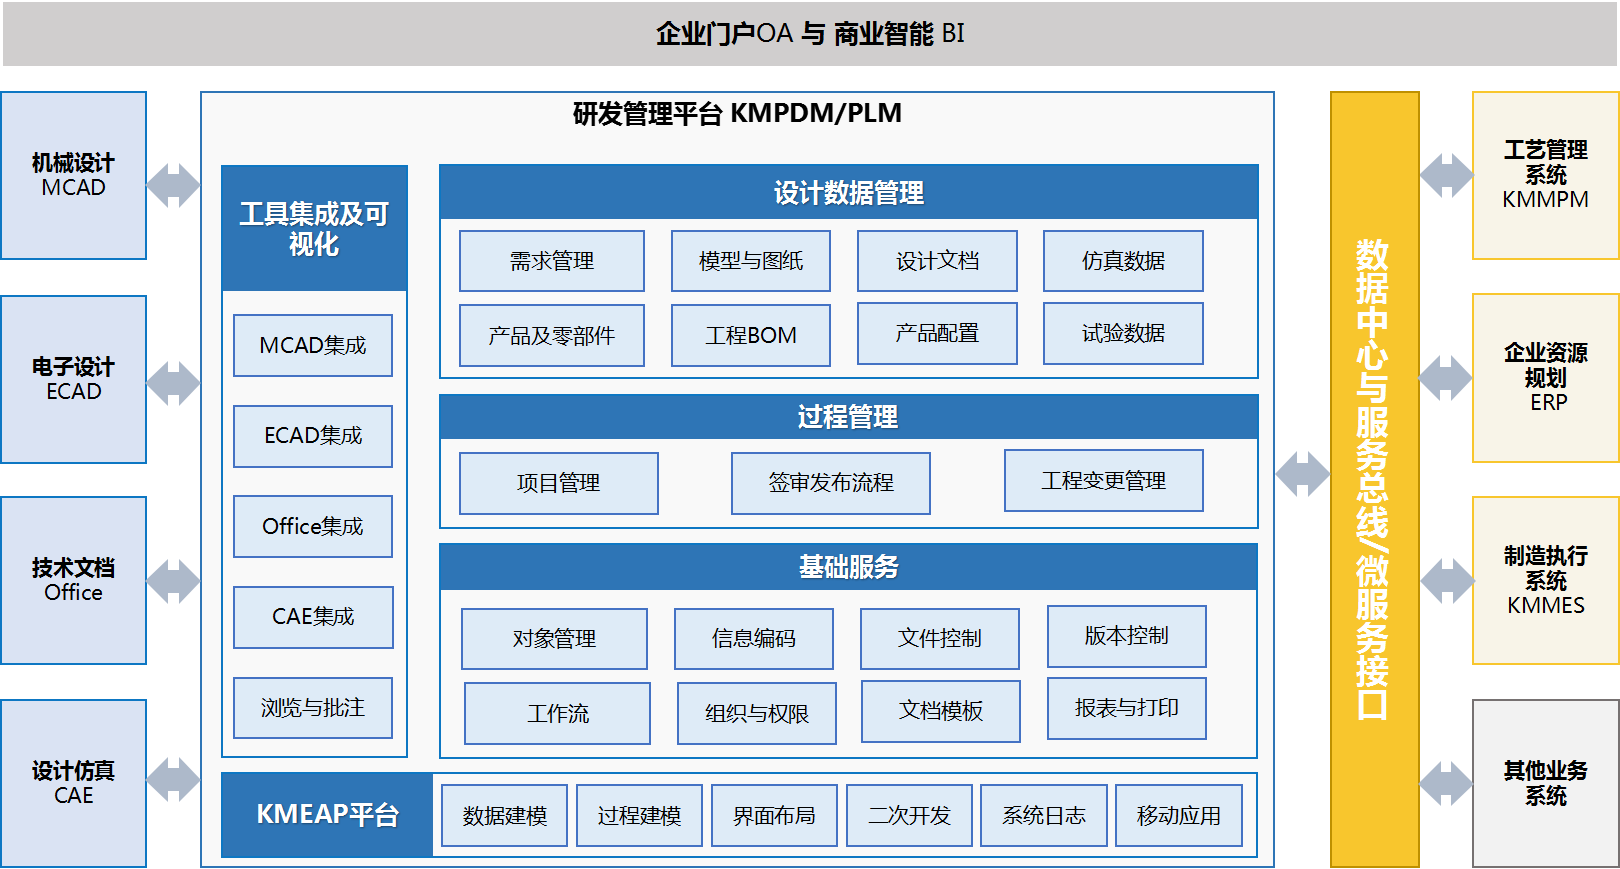Open the 签审发布流程 module

tap(831, 483)
